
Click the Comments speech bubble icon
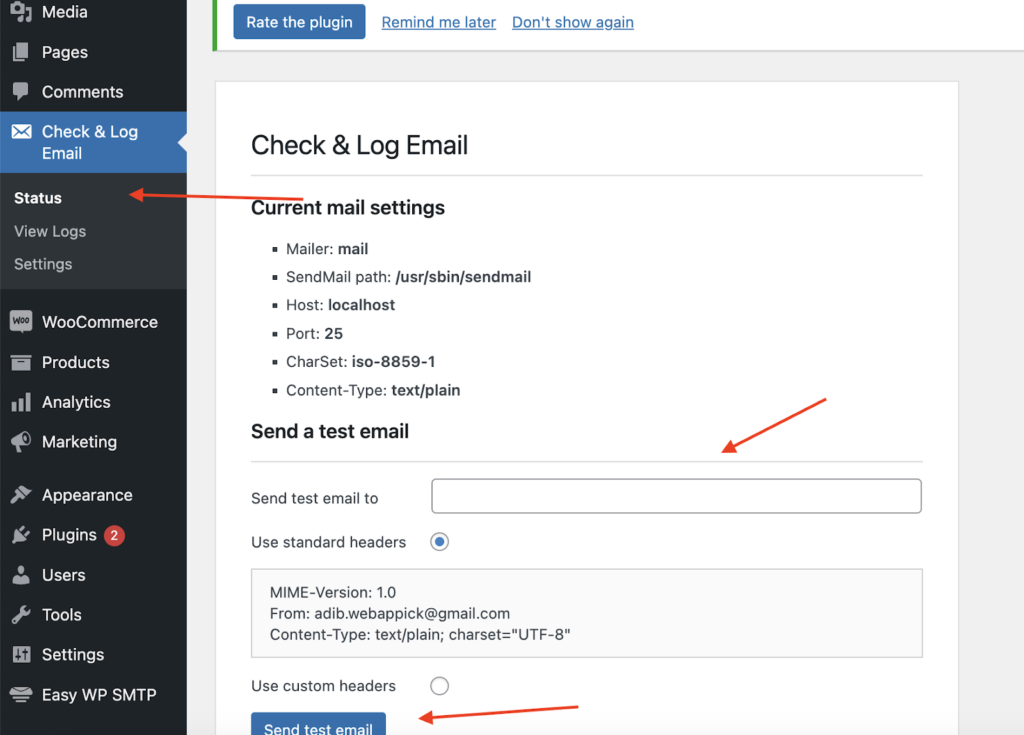click(23, 91)
